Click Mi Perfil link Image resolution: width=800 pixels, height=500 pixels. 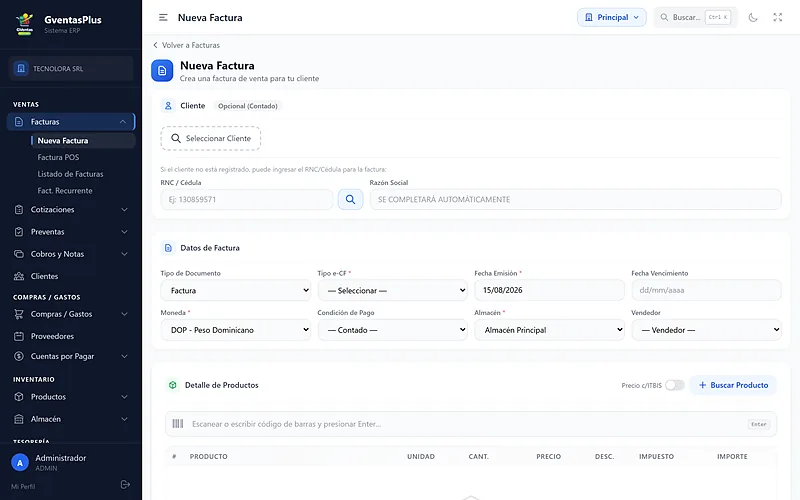point(23,486)
